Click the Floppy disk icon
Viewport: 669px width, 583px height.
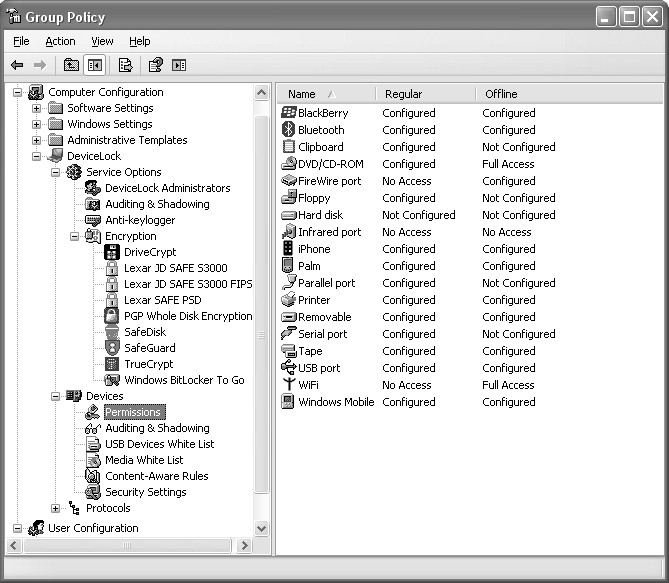coord(289,197)
